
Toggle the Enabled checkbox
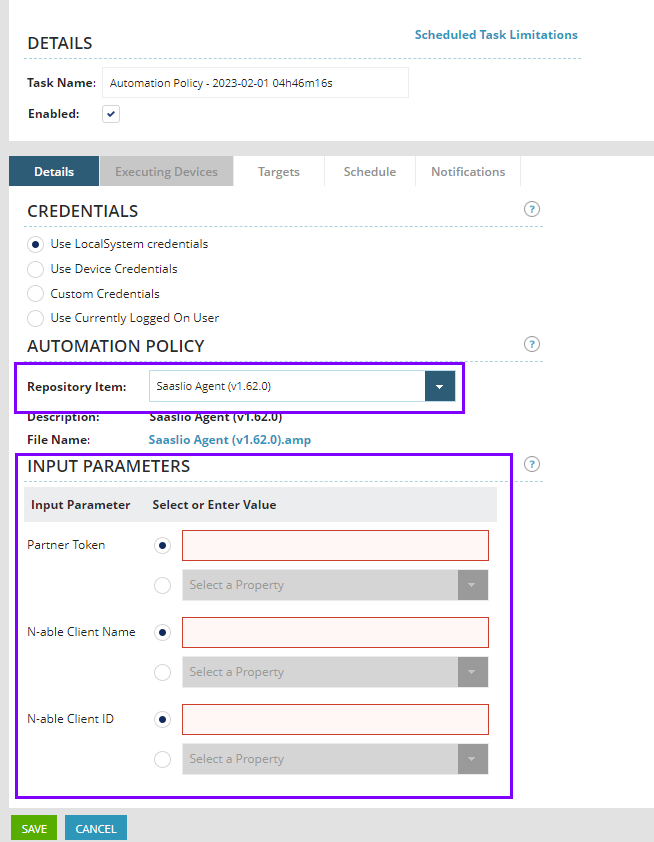pyautogui.click(x=111, y=114)
